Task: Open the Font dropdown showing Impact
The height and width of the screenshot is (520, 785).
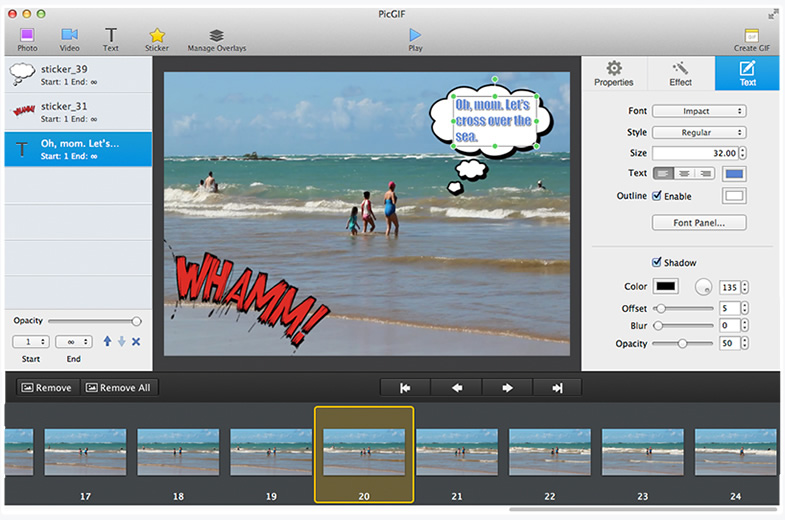Action: [699, 111]
